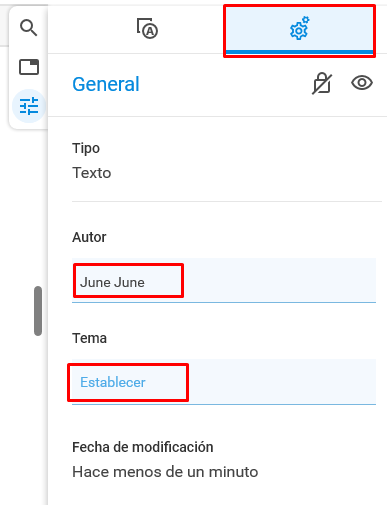387x505 pixels.
Task: Select the Tipo label
Action: tap(86, 148)
